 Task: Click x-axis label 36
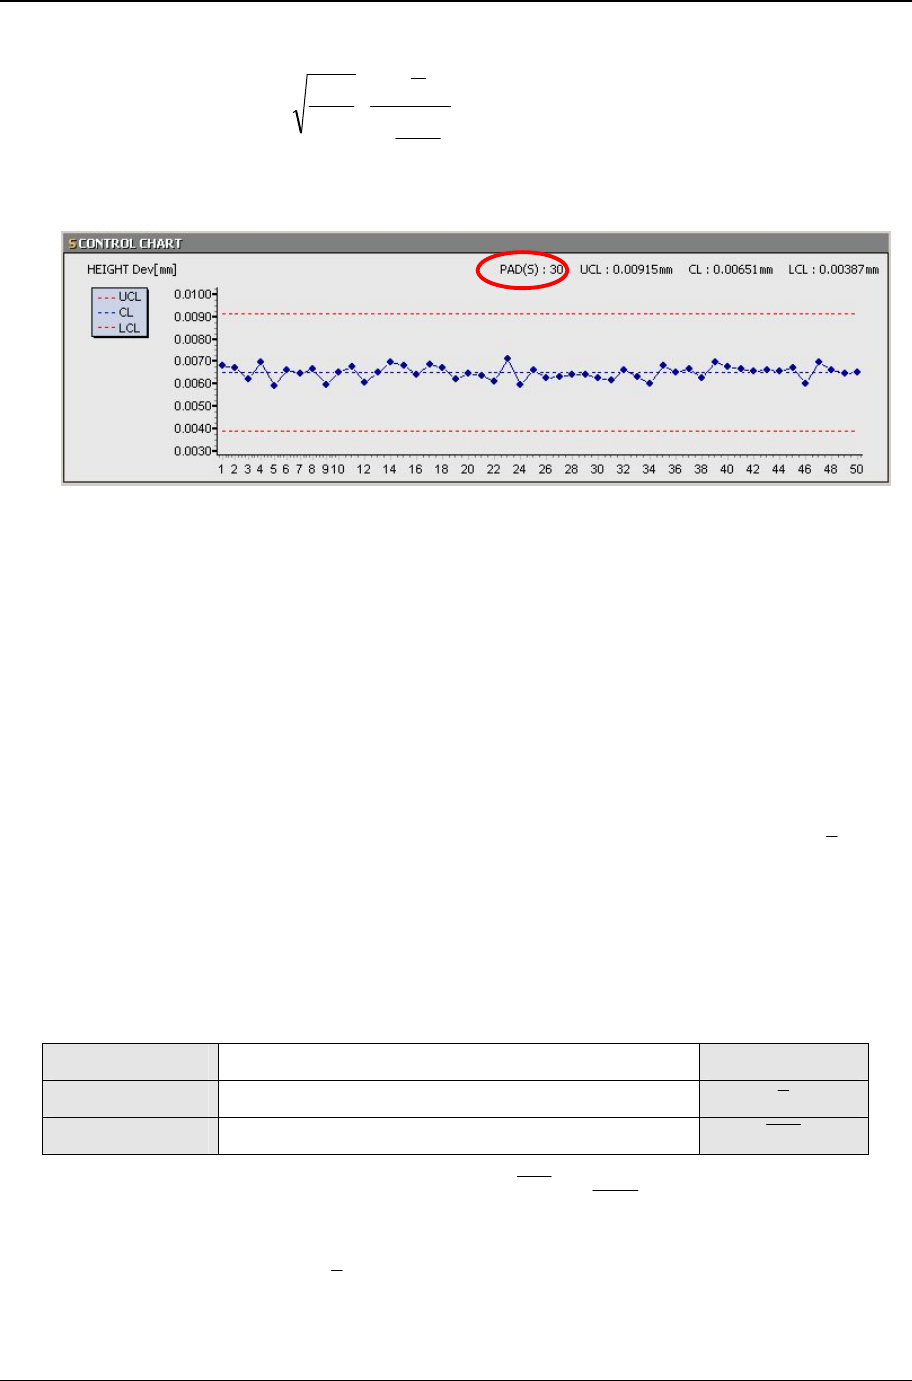[x=675, y=469]
